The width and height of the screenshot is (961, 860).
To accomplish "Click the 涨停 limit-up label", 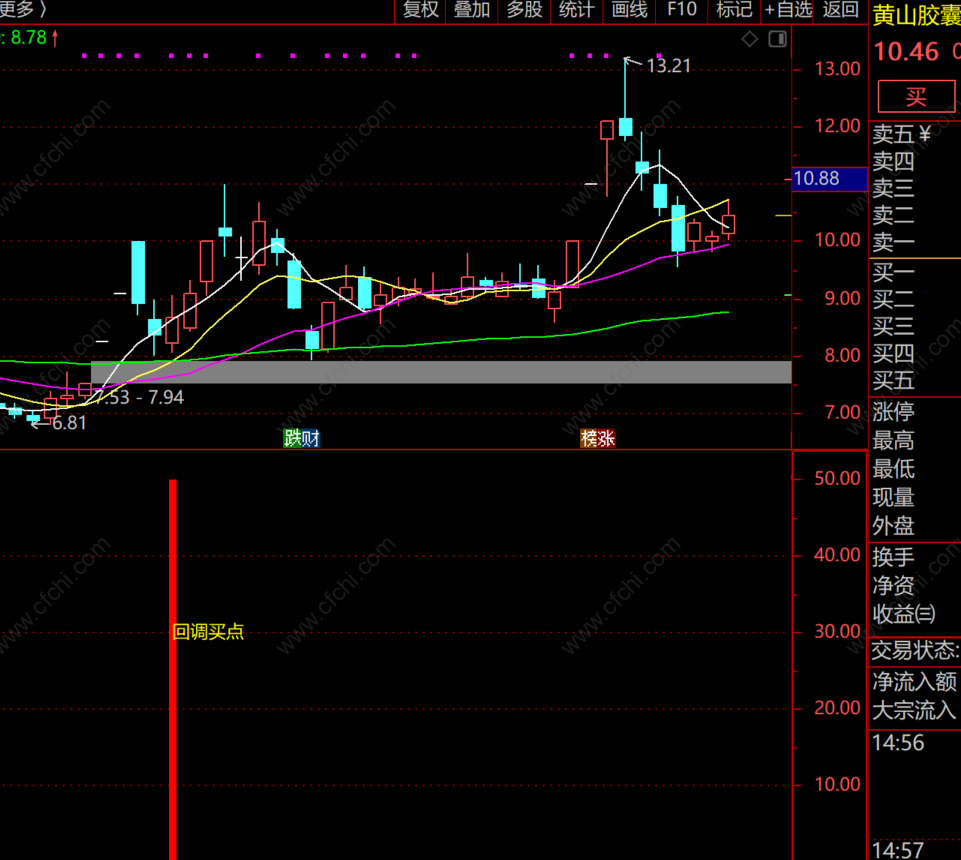I will coord(894,411).
